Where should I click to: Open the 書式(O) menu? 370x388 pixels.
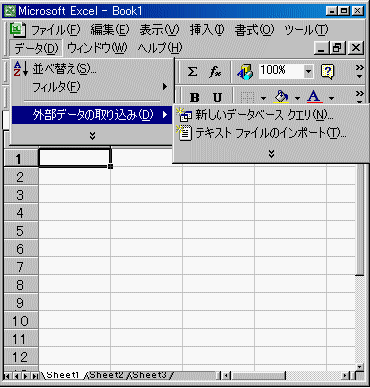[x=254, y=30]
